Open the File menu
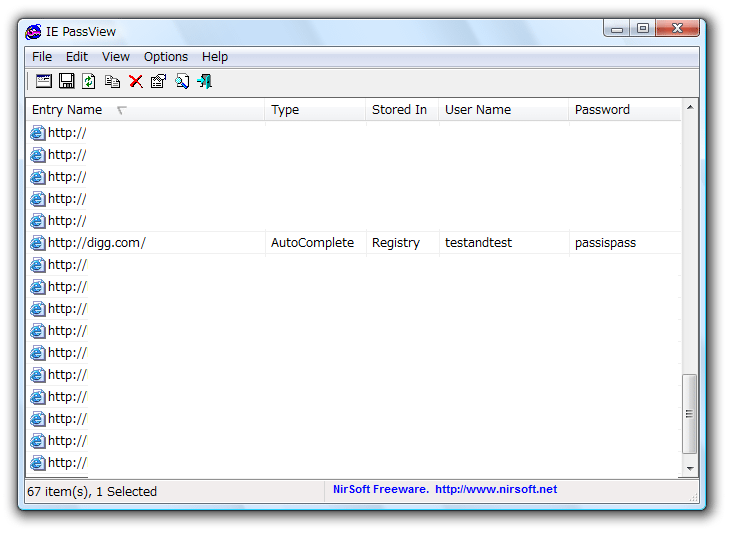This screenshot has width=730, height=533. (x=42, y=57)
